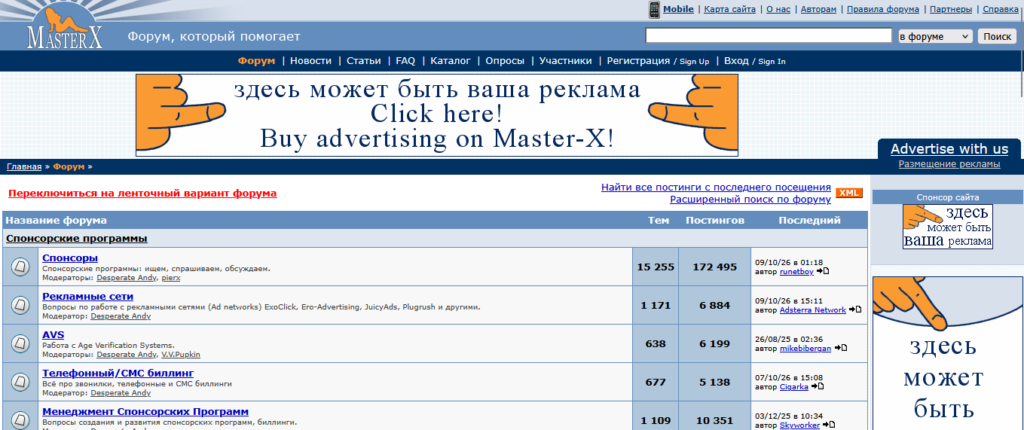
Task: Open Правила форума link
Action: click(883, 9)
